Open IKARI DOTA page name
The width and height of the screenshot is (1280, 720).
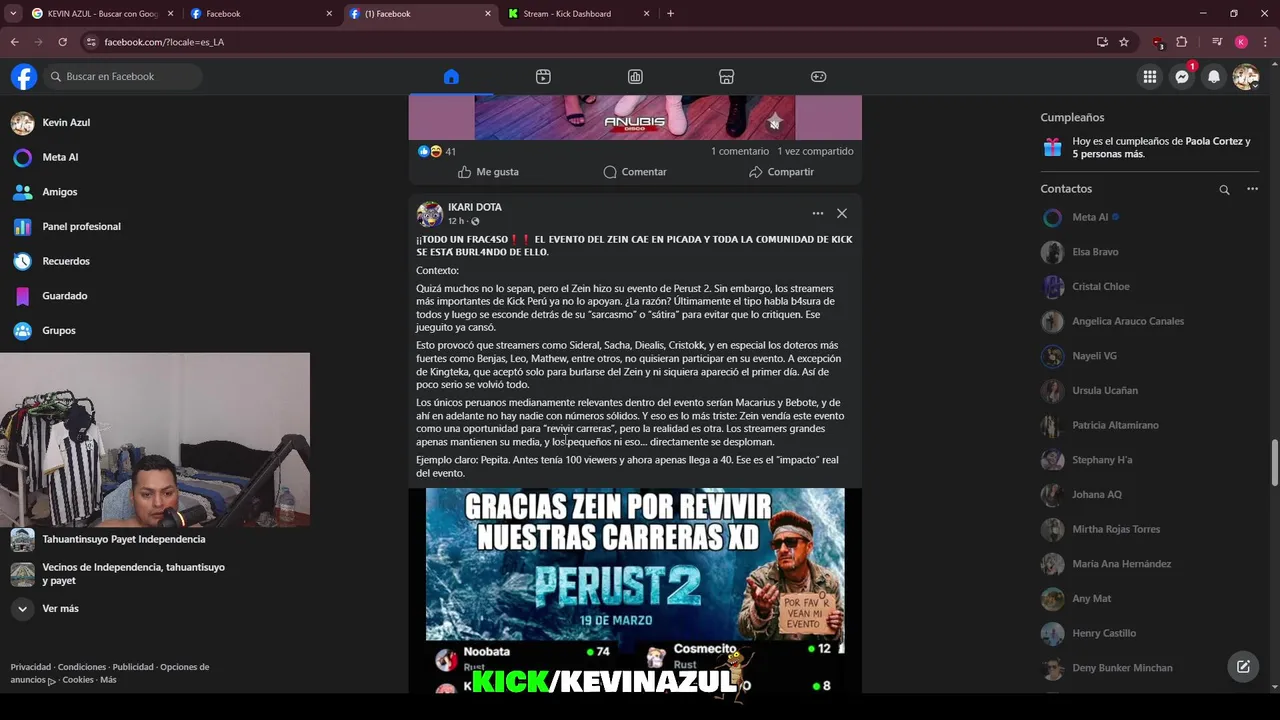(475, 207)
